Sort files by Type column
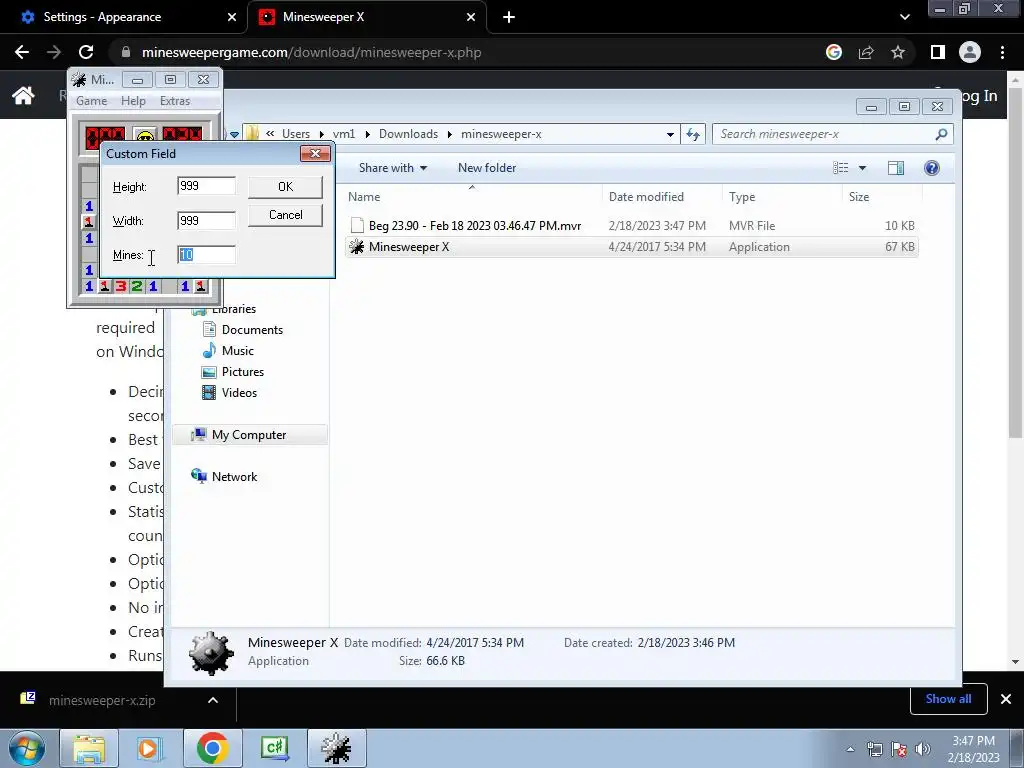Viewport: 1024px width, 768px height. click(782, 197)
